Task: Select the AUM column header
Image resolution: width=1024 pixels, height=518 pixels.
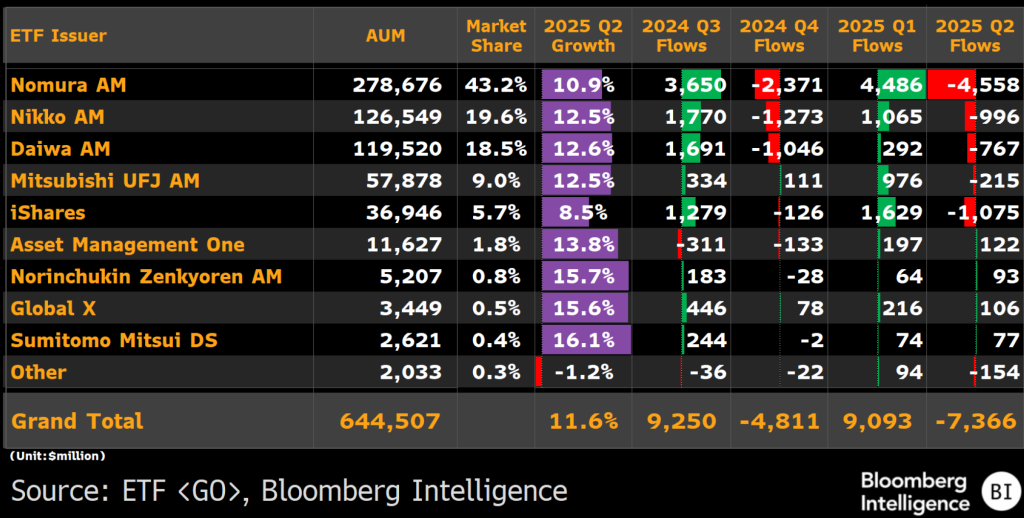Action: 385,36
